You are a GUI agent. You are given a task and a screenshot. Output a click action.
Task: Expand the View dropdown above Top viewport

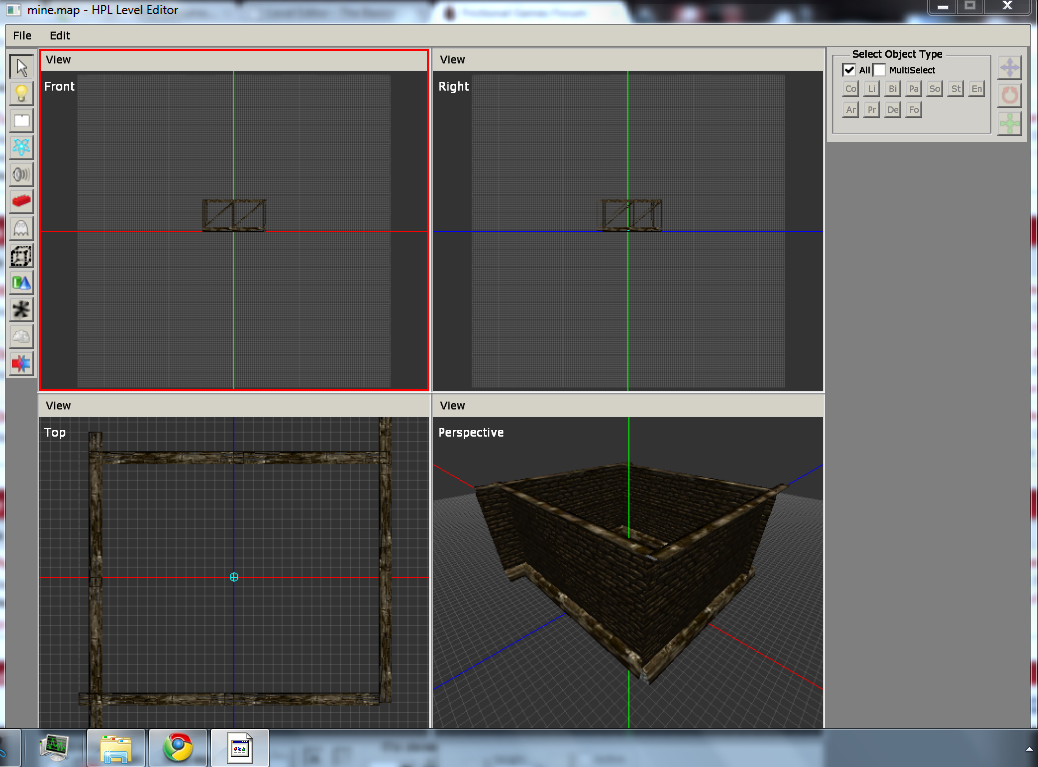tap(59, 406)
